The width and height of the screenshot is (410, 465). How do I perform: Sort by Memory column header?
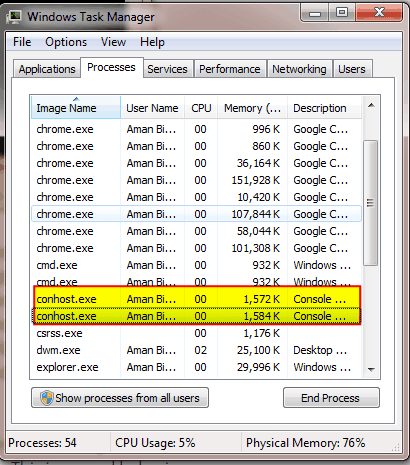[252, 108]
